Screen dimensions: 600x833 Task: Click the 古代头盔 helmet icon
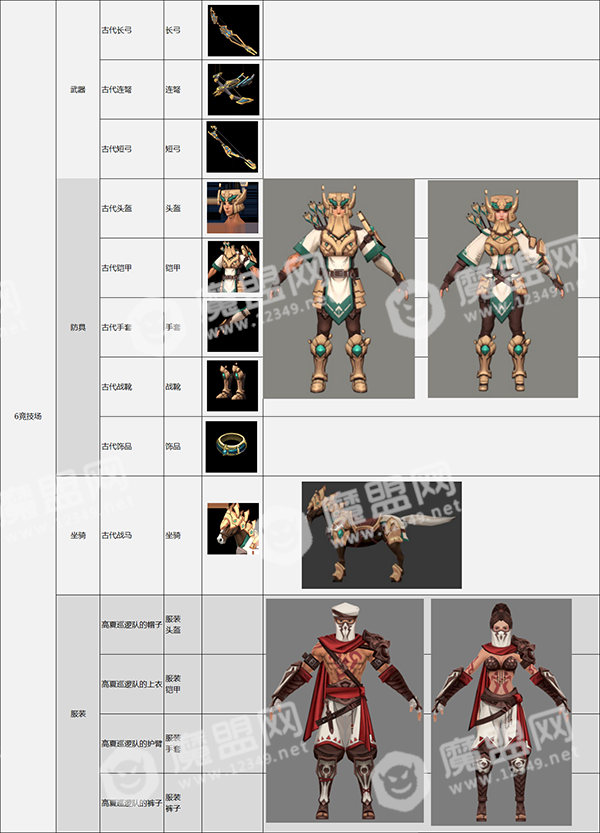(x=232, y=208)
